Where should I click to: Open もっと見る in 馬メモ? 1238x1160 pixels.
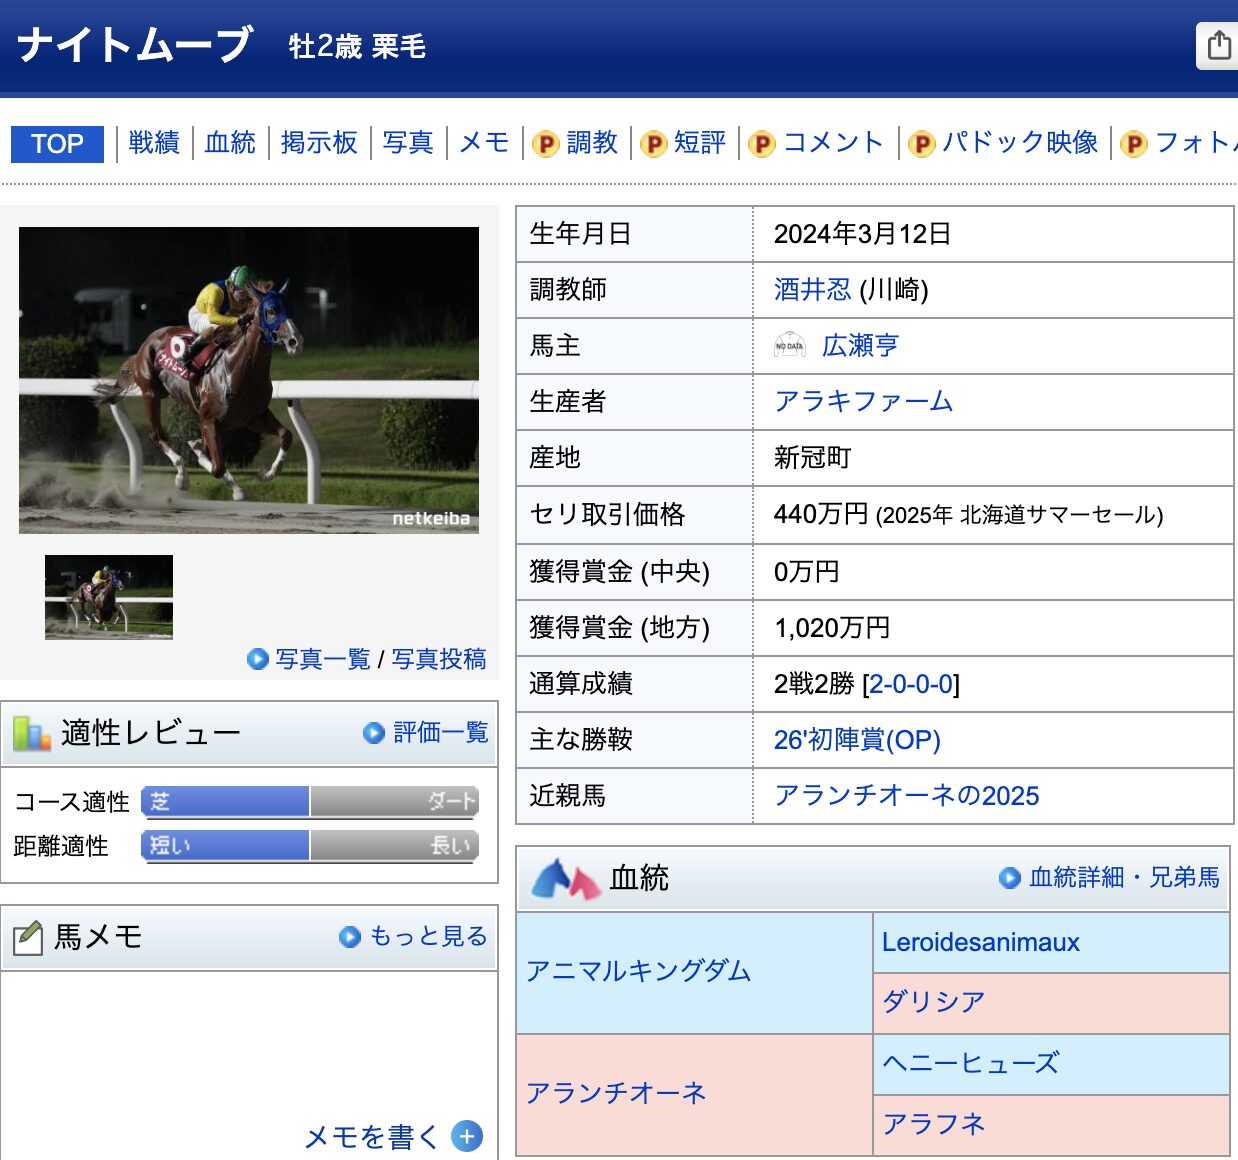pos(428,936)
